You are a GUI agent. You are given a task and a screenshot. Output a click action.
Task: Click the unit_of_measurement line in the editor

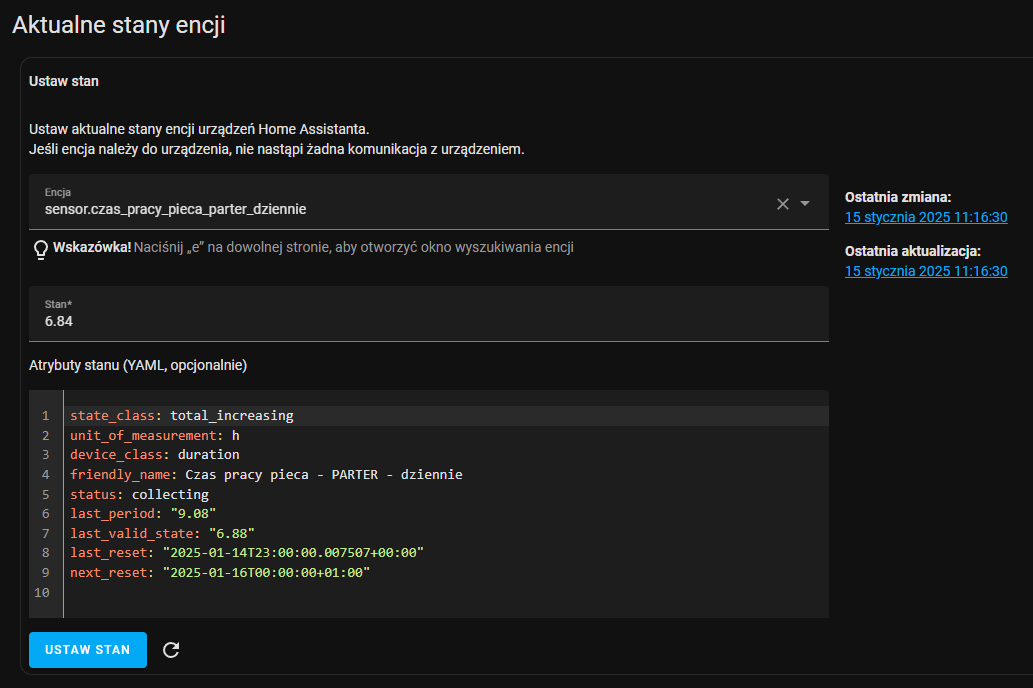[154, 435]
